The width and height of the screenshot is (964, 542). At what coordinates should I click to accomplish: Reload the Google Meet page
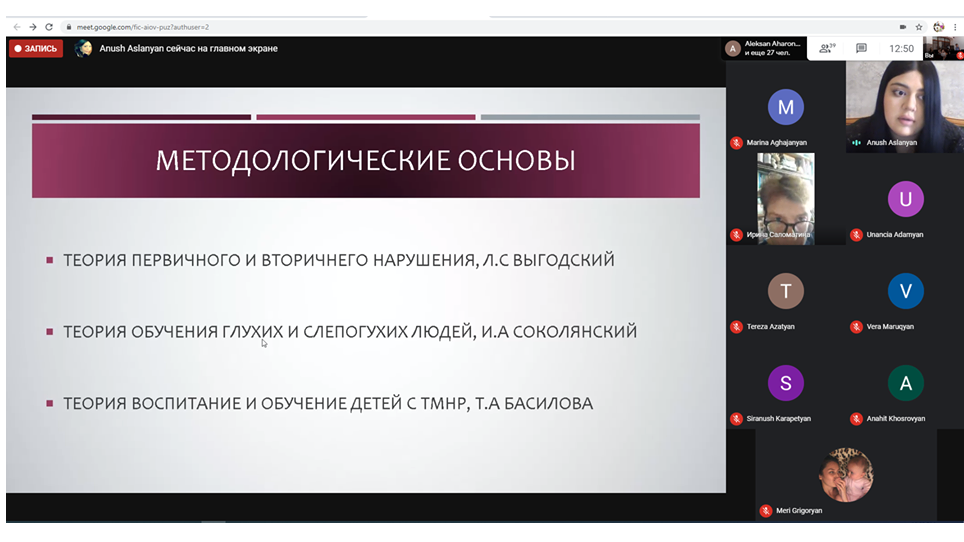click(x=49, y=27)
